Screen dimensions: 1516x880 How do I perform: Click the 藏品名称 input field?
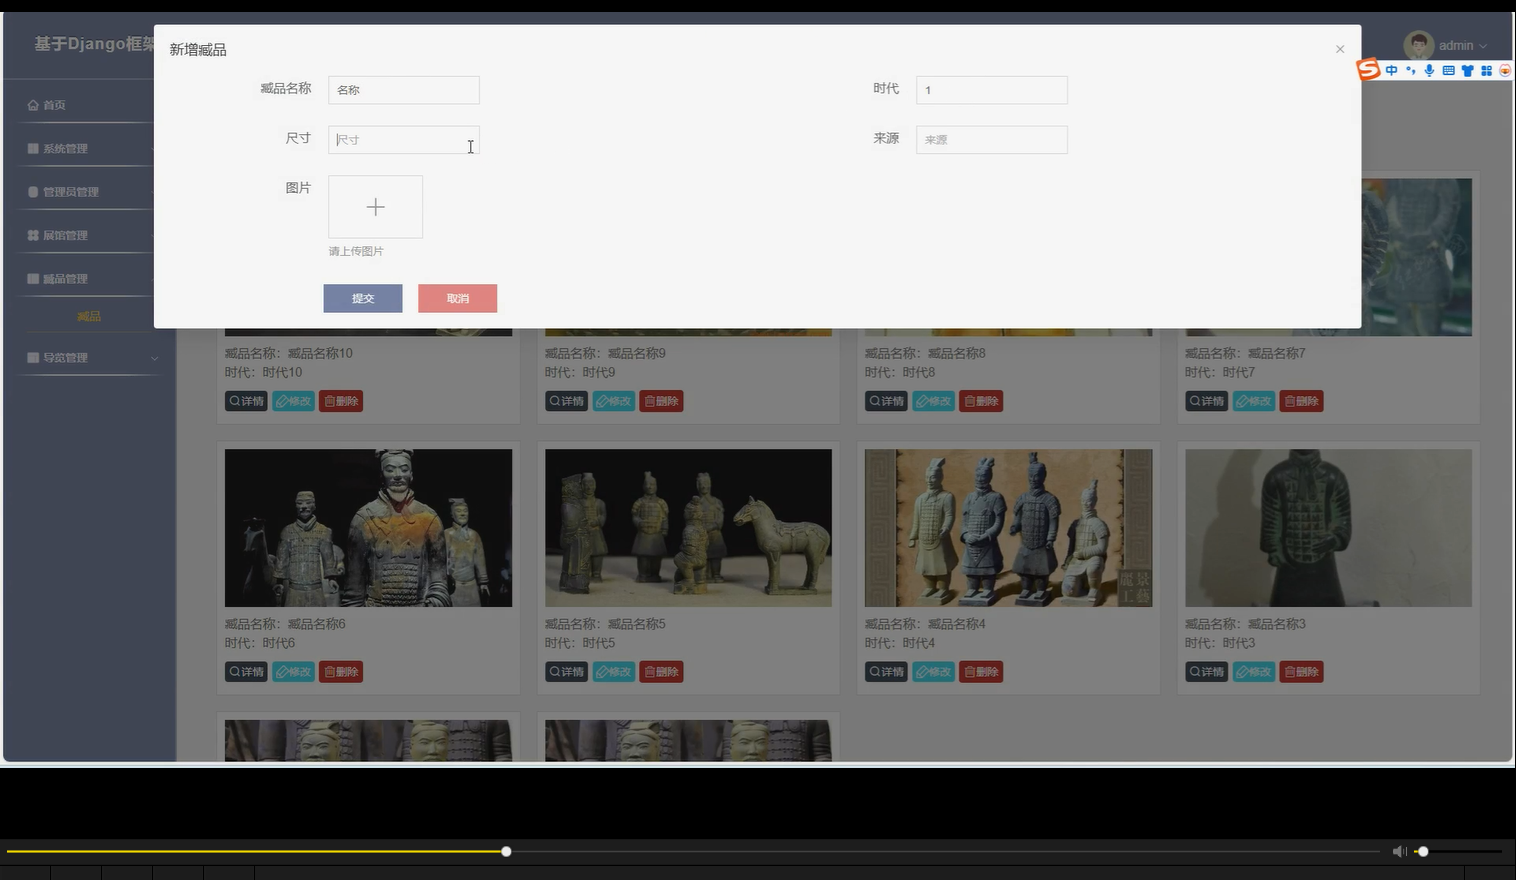pyautogui.click(x=404, y=90)
